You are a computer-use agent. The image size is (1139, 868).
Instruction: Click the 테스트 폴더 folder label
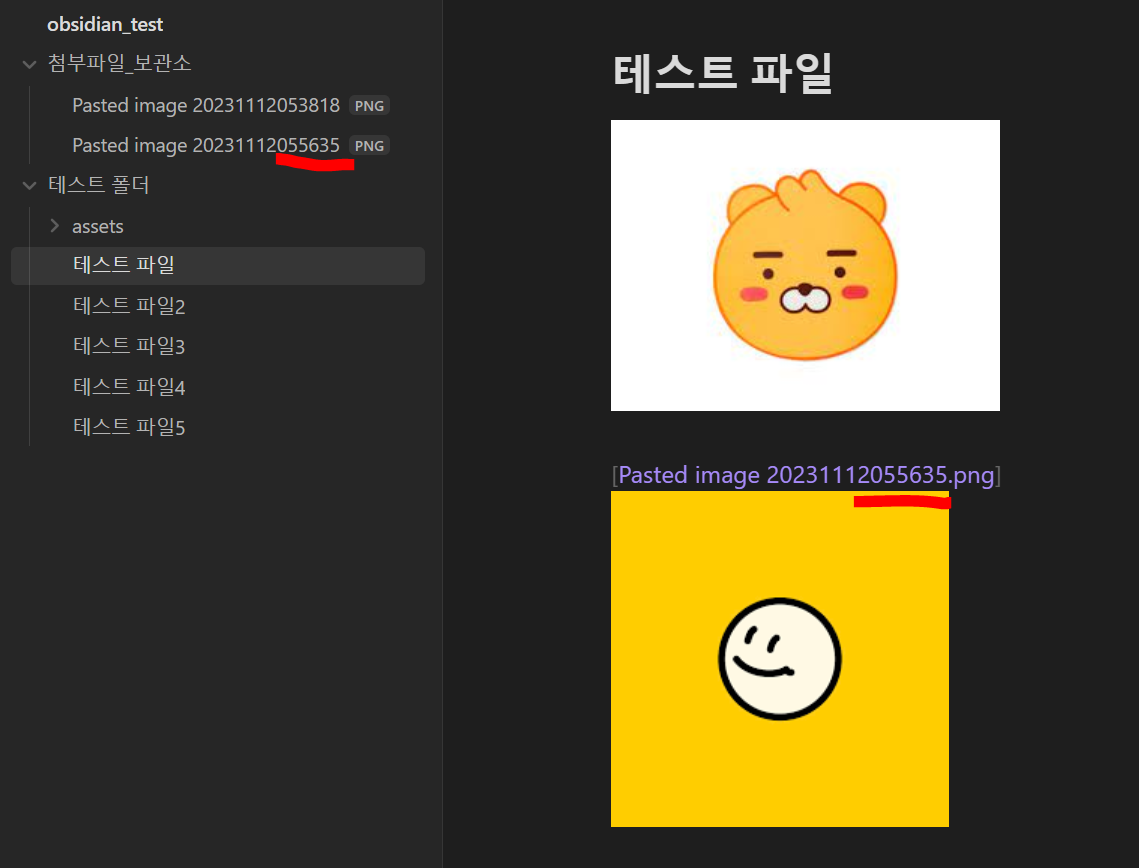99,185
